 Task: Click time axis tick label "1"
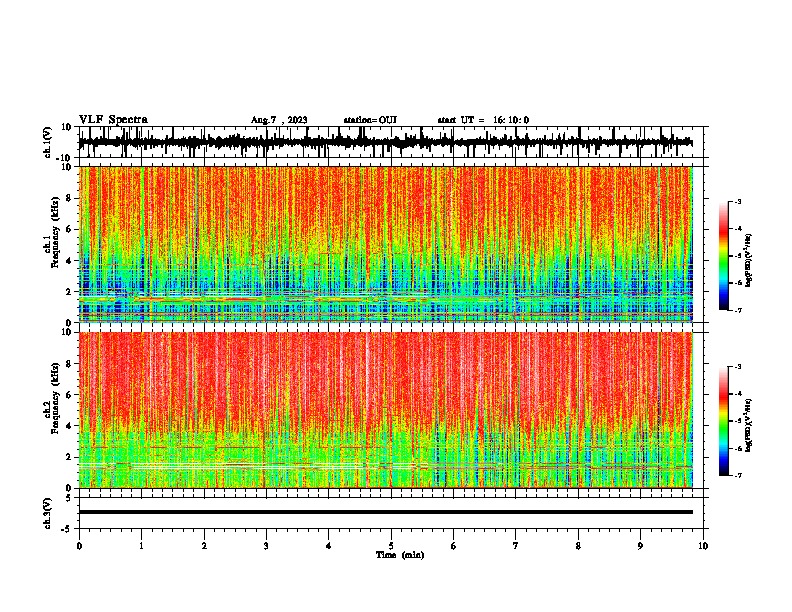tap(142, 546)
